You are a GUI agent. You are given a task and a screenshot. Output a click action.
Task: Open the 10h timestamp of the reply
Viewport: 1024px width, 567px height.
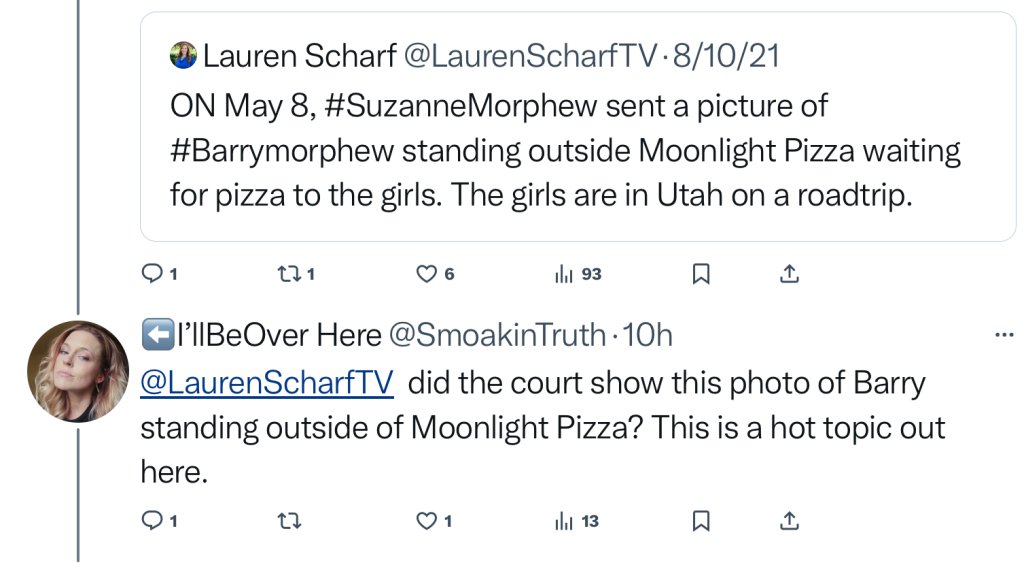click(647, 336)
